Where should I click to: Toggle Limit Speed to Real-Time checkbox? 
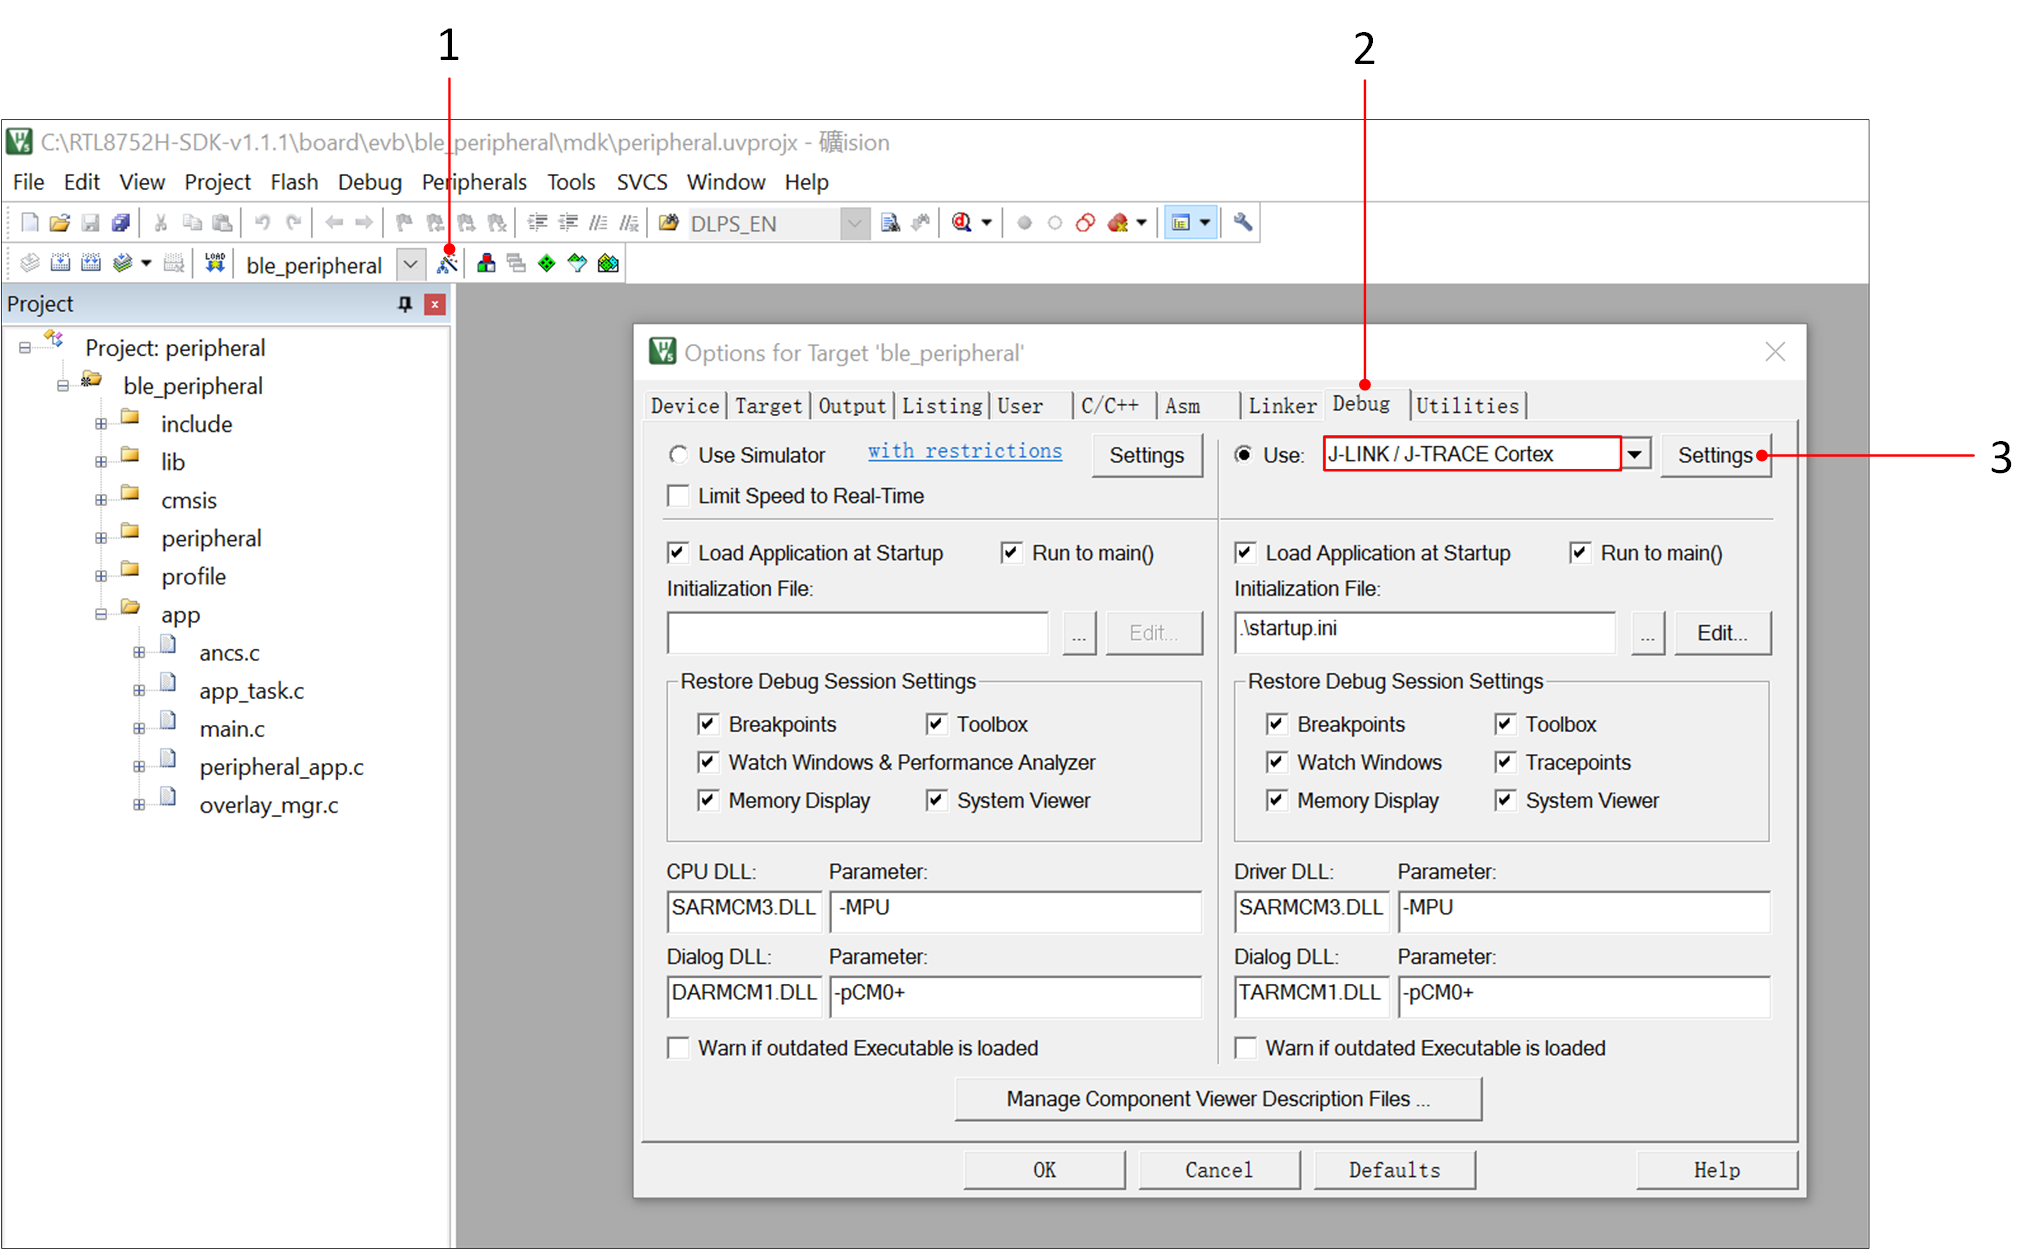tap(678, 496)
